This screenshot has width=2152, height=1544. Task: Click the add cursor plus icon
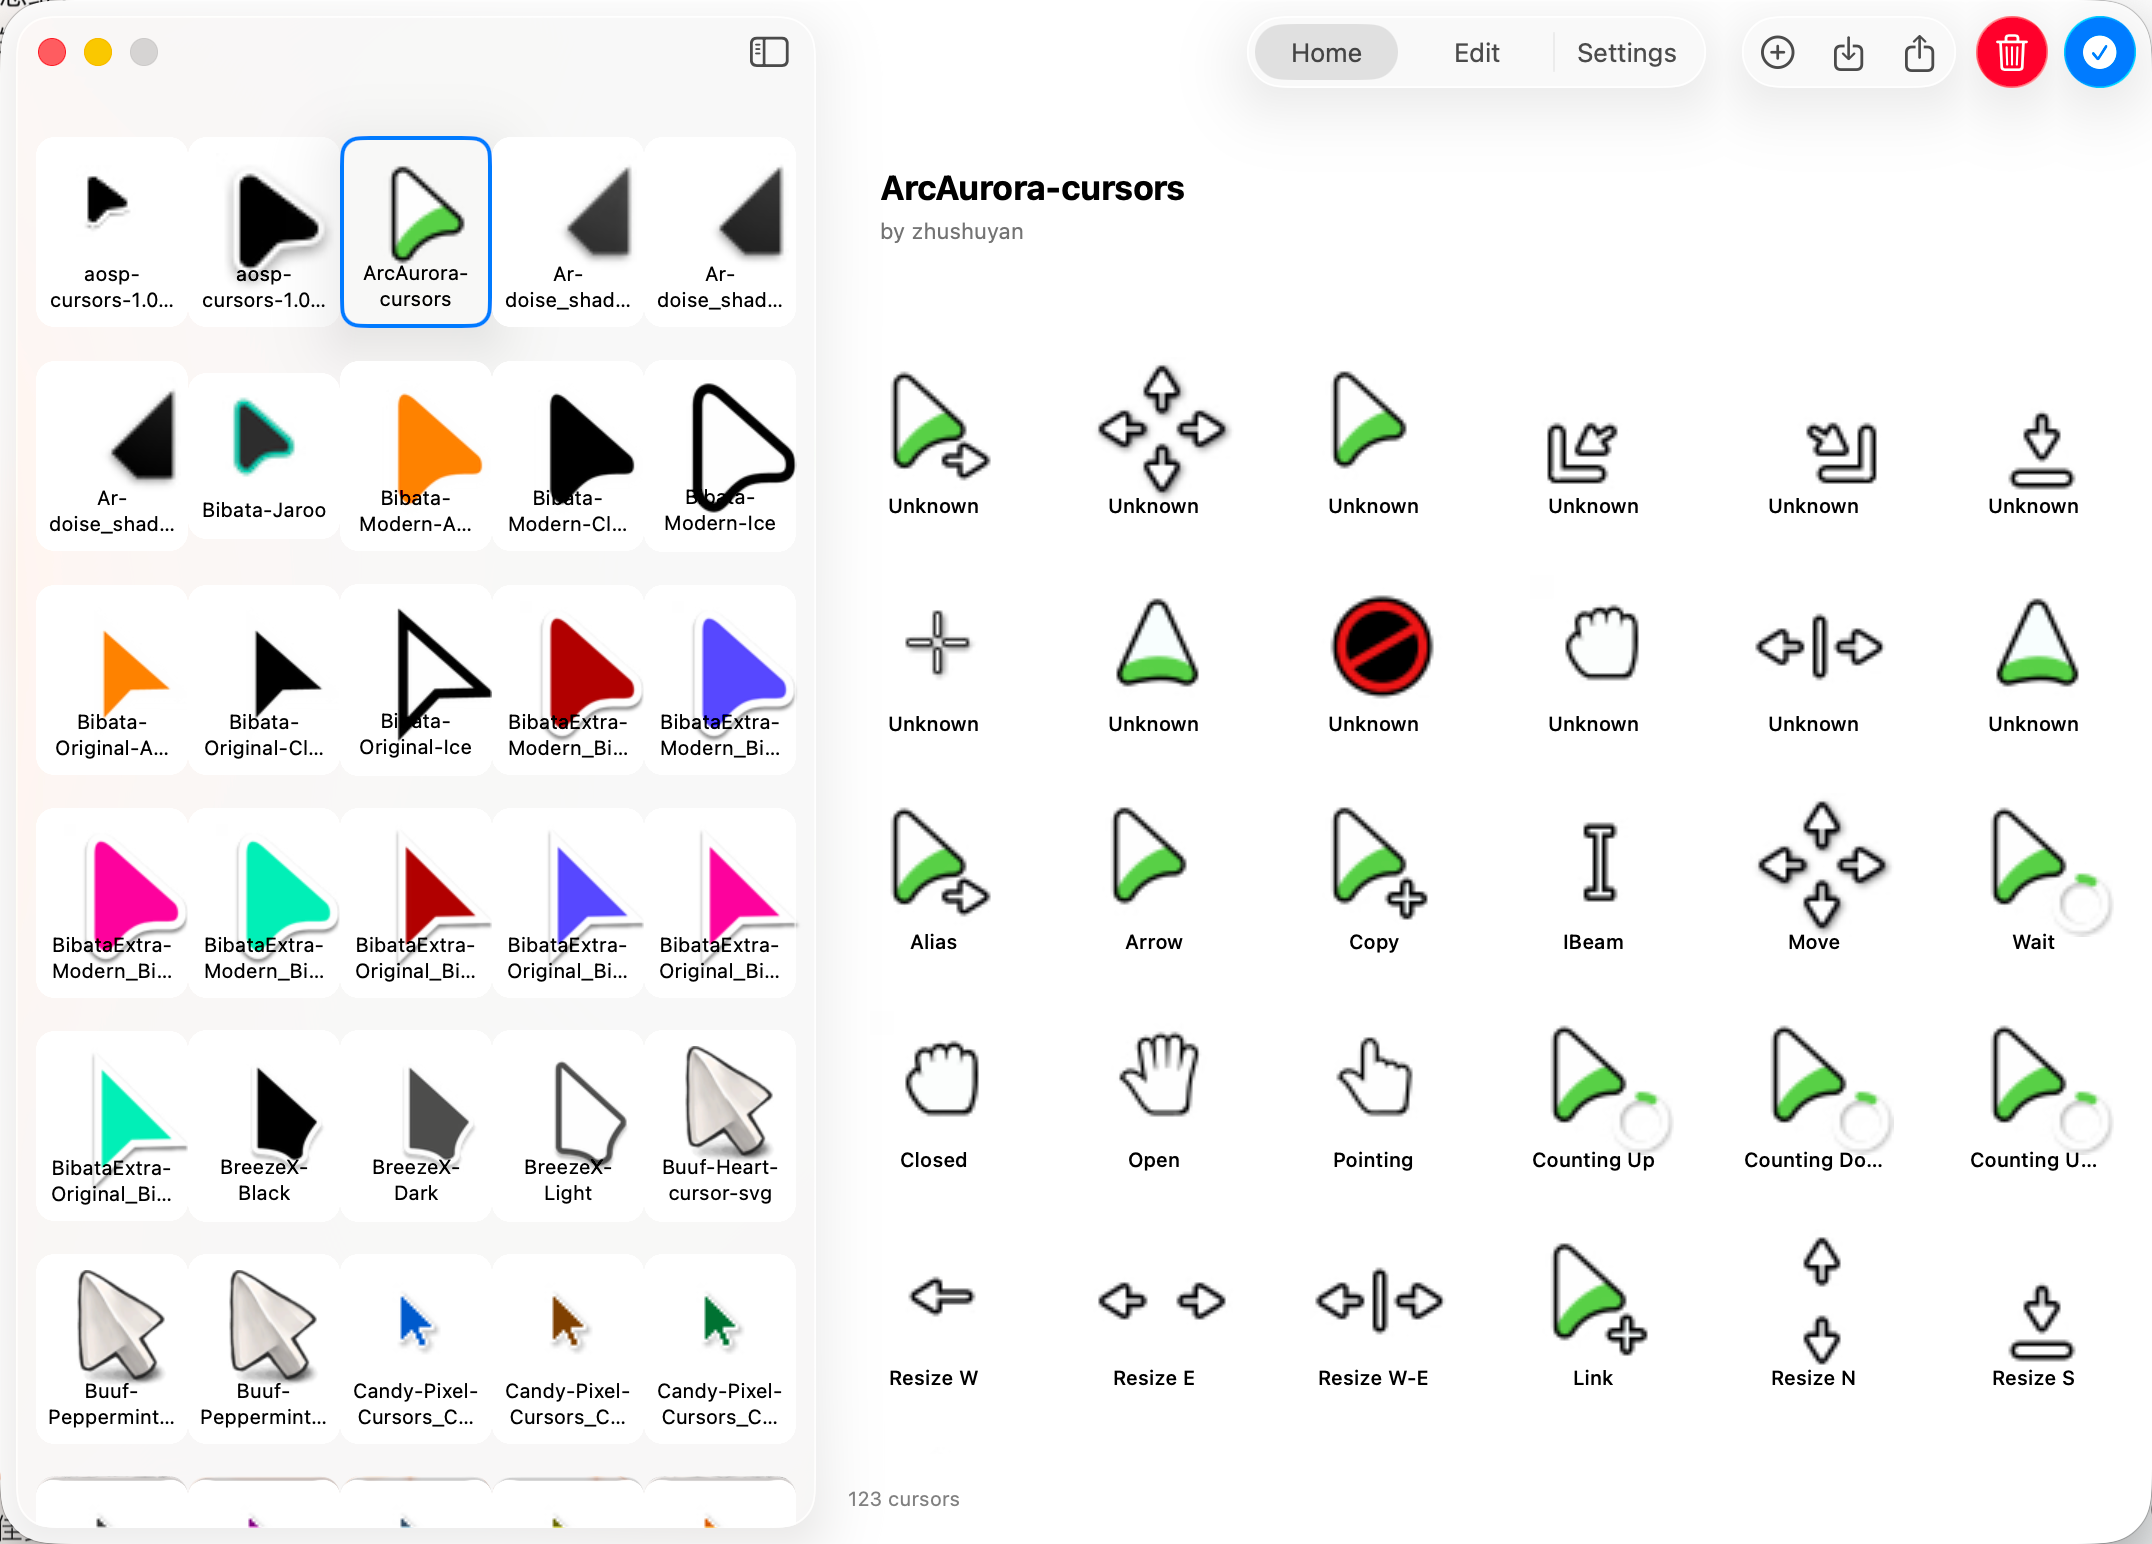(1777, 52)
